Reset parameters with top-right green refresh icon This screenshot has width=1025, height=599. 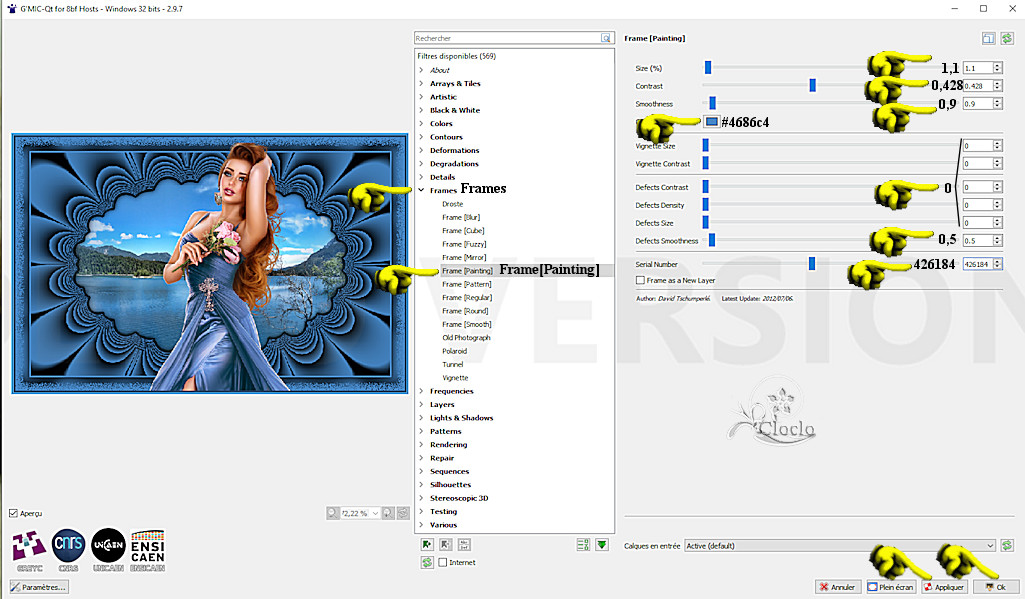click(1007, 39)
